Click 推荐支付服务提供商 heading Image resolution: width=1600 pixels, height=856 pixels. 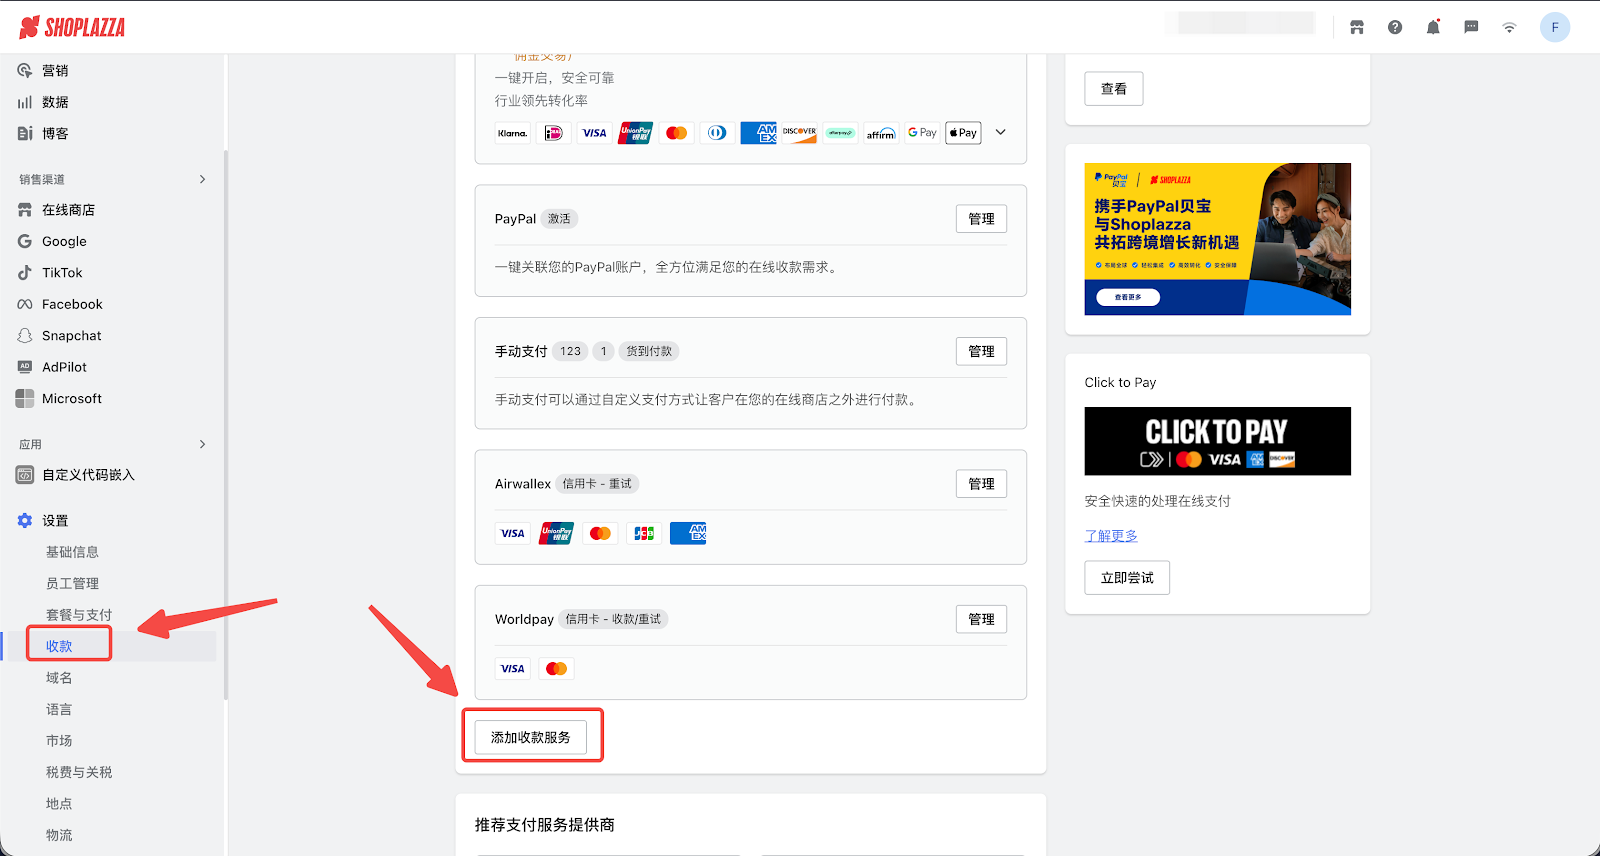point(545,825)
